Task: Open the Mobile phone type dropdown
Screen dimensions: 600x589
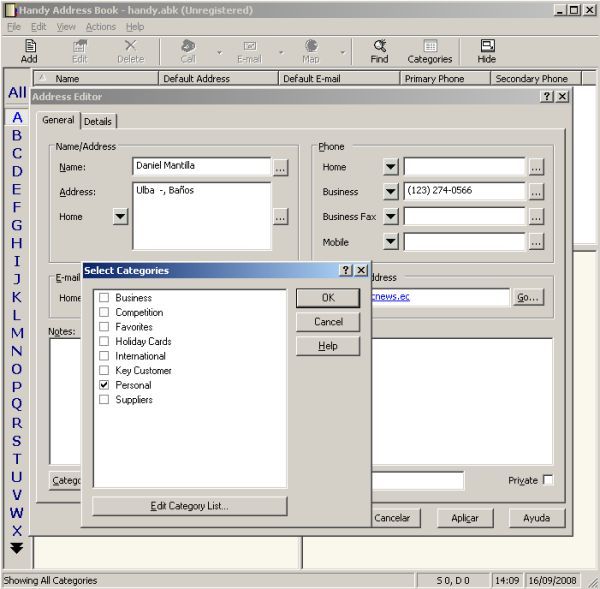Action: point(391,242)
